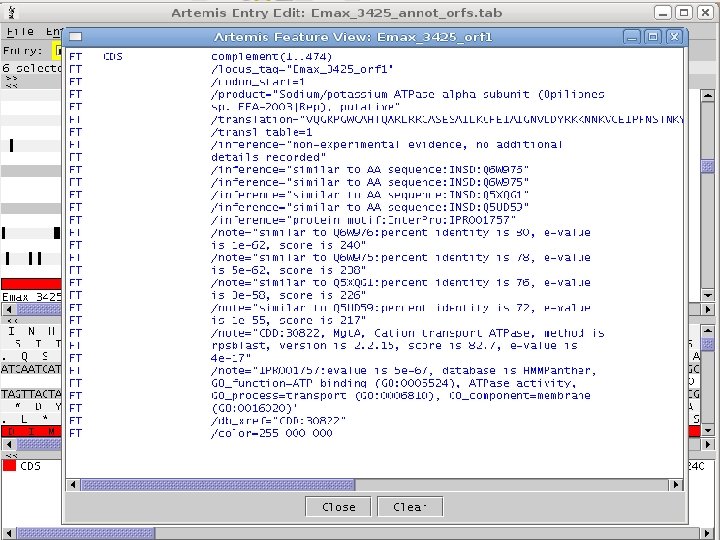Viewport: 720px width, 540px height.
Task: Click the red feature bar in overview
Action: [x=31, y=284]
